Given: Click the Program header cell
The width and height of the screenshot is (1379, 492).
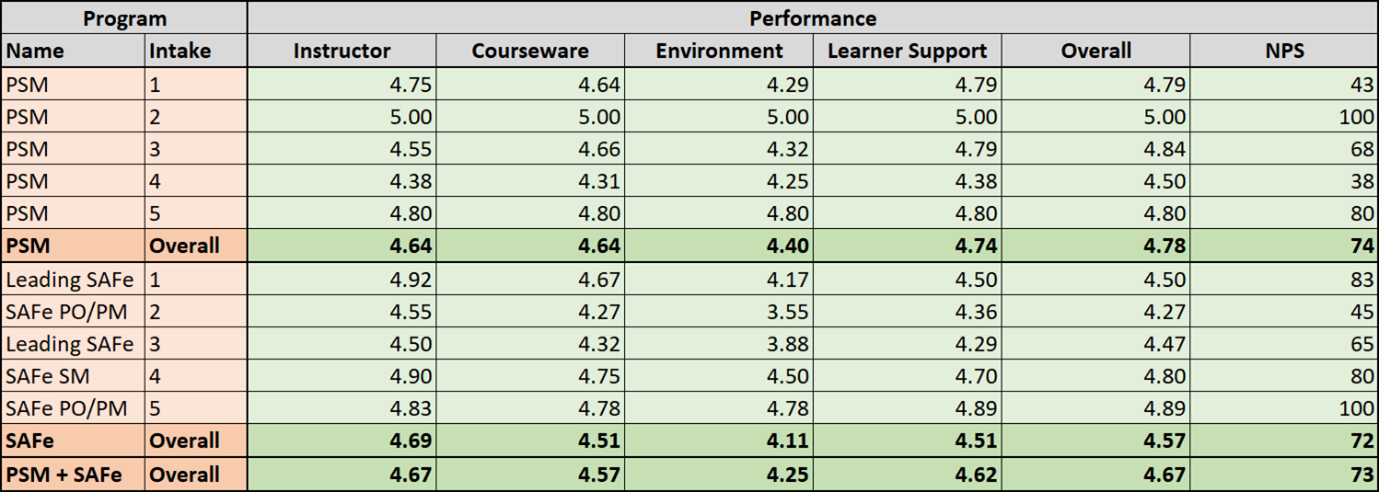Looking at the screenshot, I should (x=124, y=18).
